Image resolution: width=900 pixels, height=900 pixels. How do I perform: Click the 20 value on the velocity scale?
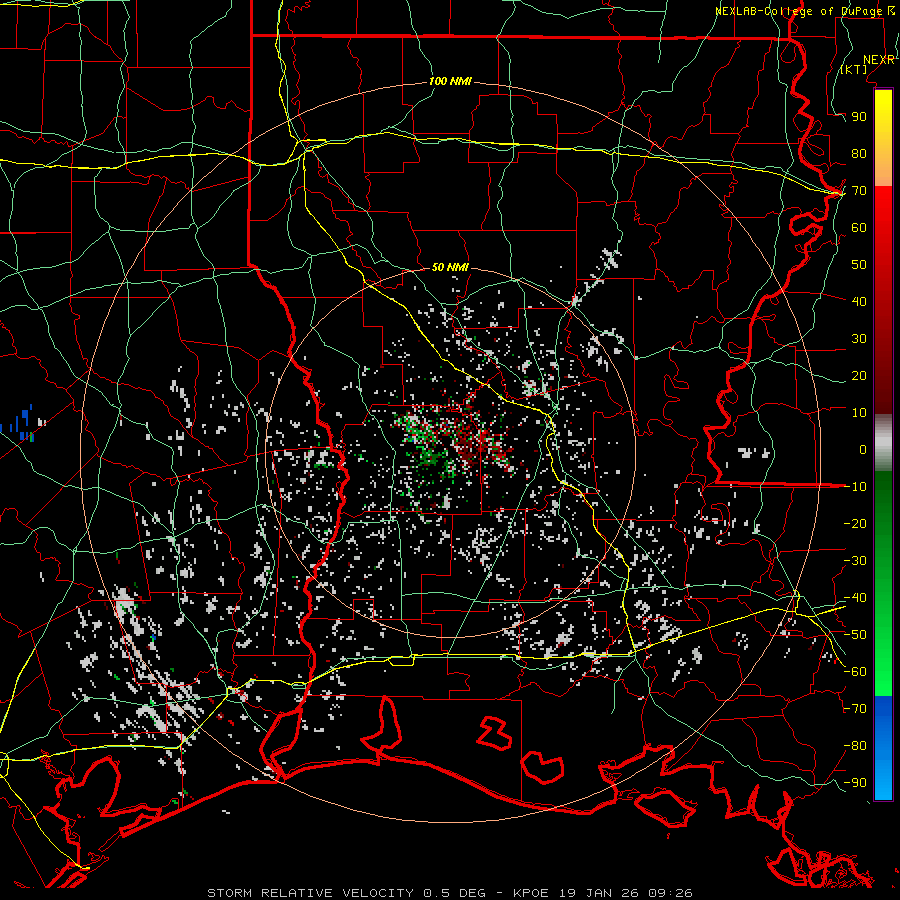click(x=859, y=376)
